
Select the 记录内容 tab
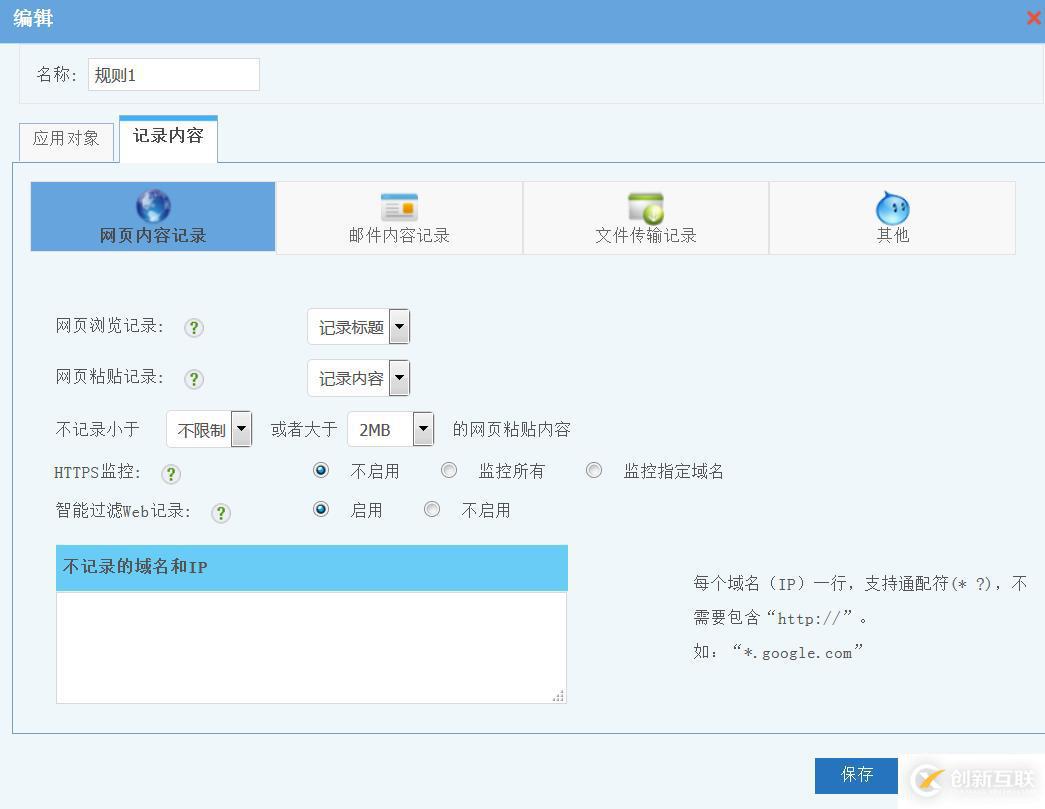tap(167, 138)
